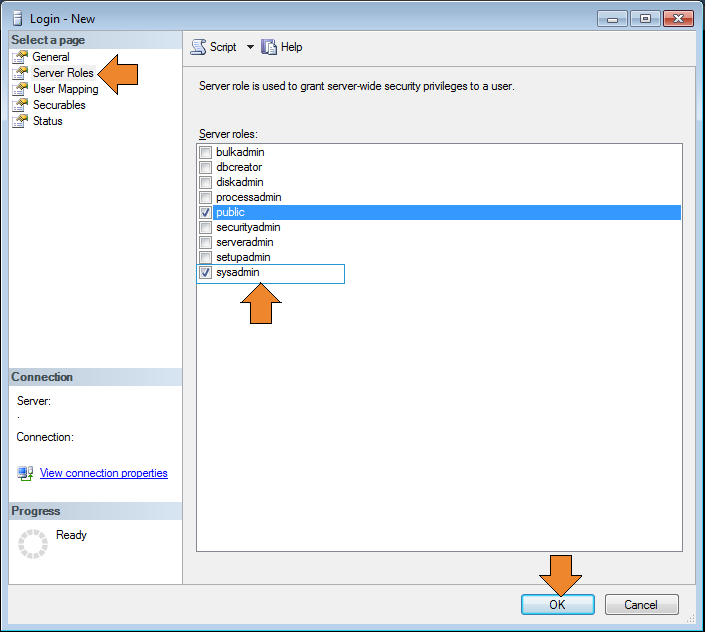Screen dimensions: 705x632
Task: Click the User Mapping page icon
Action: coord(20,89)
